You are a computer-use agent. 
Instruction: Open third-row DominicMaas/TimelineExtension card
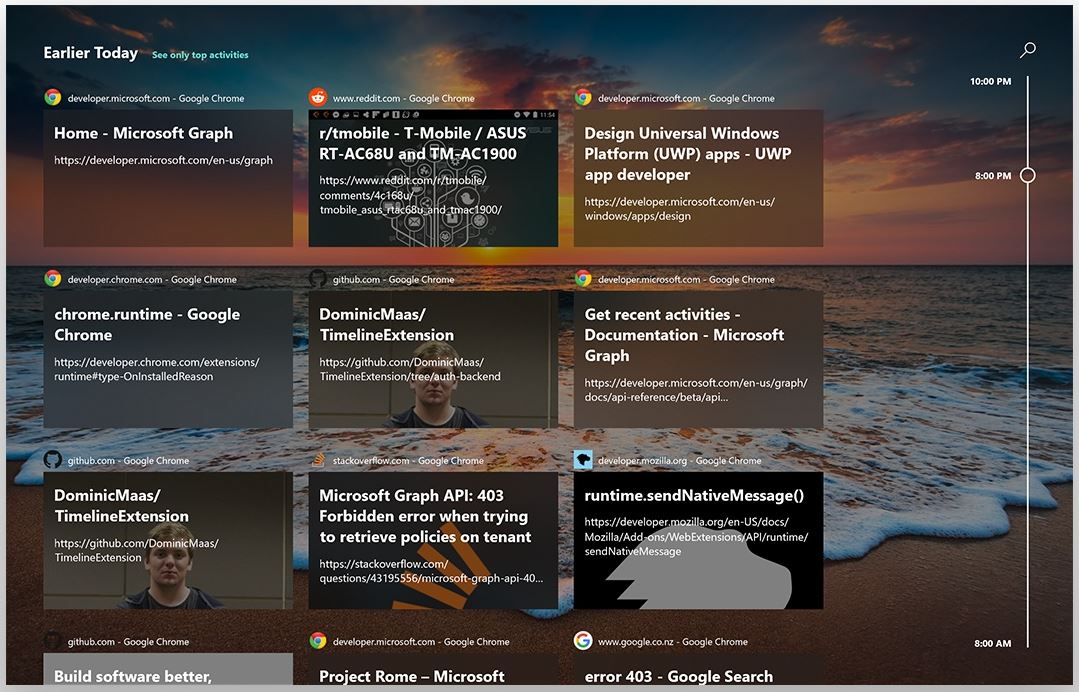[168, 540]
